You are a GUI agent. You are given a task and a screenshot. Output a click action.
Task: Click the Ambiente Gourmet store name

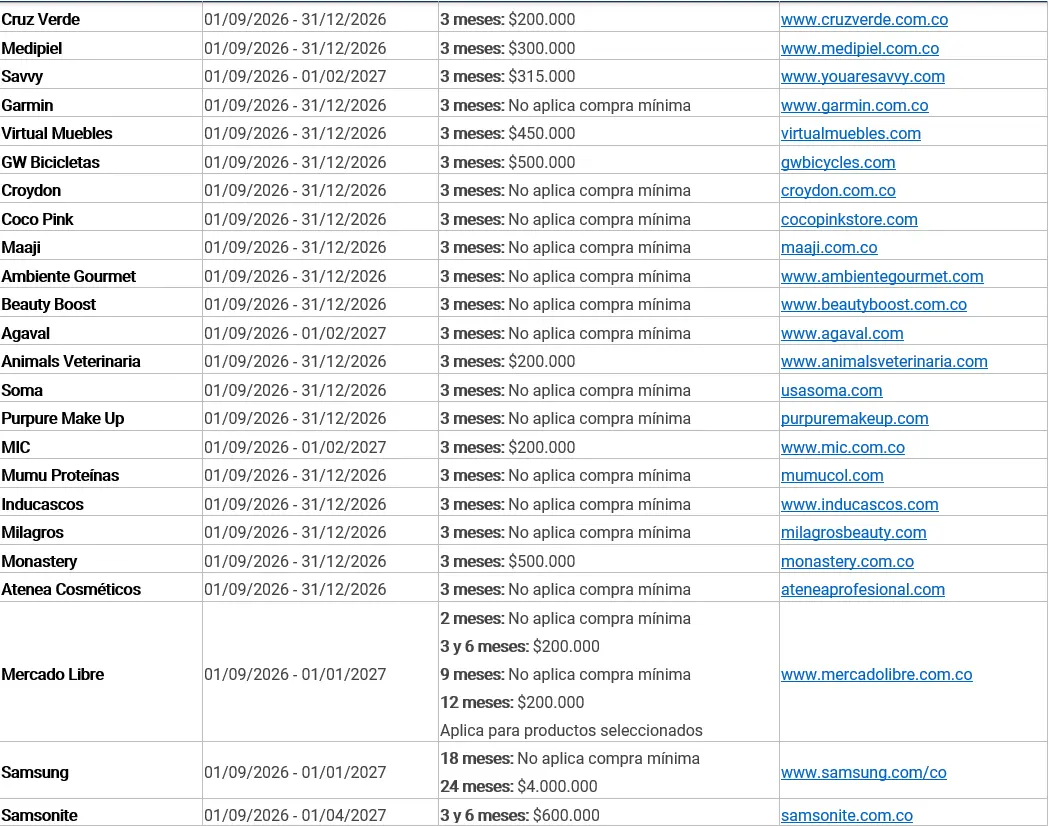68,276
